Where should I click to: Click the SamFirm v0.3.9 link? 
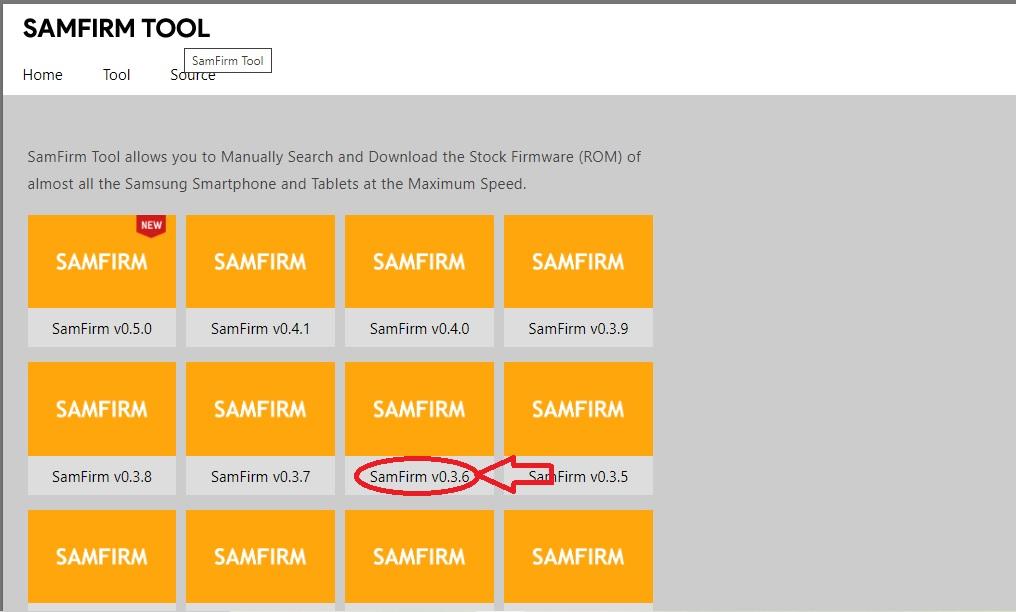pyautogui.click(x=579, y=329)
